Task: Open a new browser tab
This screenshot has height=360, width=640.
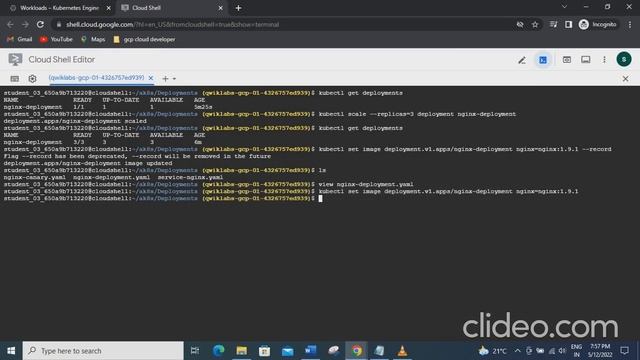Action: tap(238, 8)
